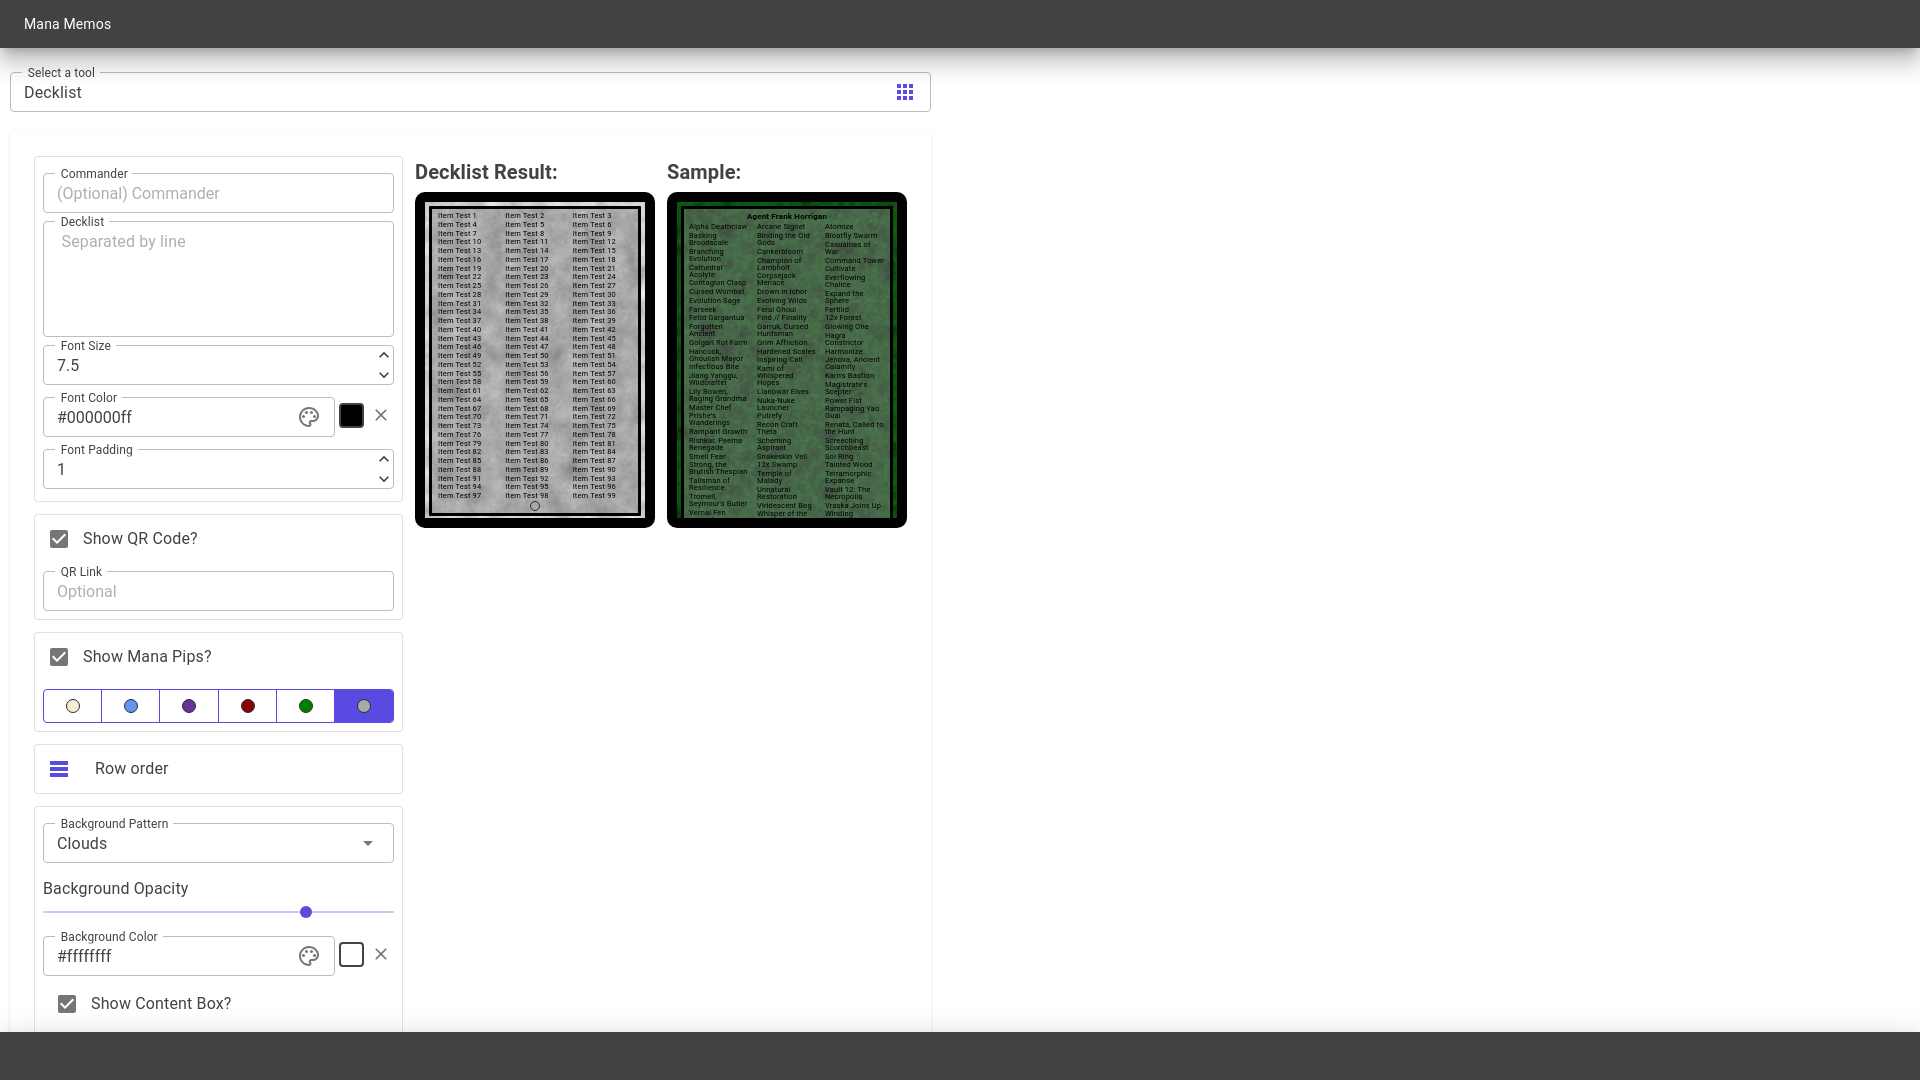1920x1080 pixels.
Task: Clear the Background Color value
Action: 381,954
